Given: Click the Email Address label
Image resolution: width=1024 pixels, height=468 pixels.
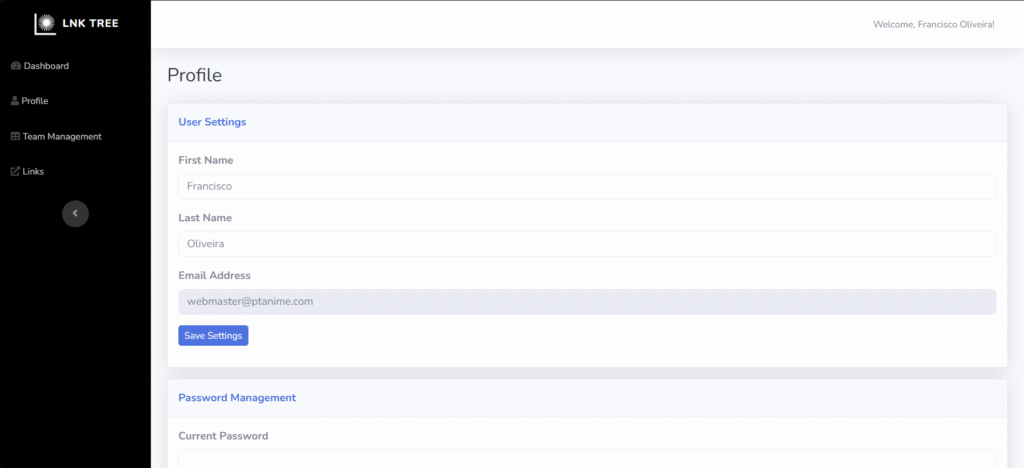Looking at the screenshot, I should [214, 275].
